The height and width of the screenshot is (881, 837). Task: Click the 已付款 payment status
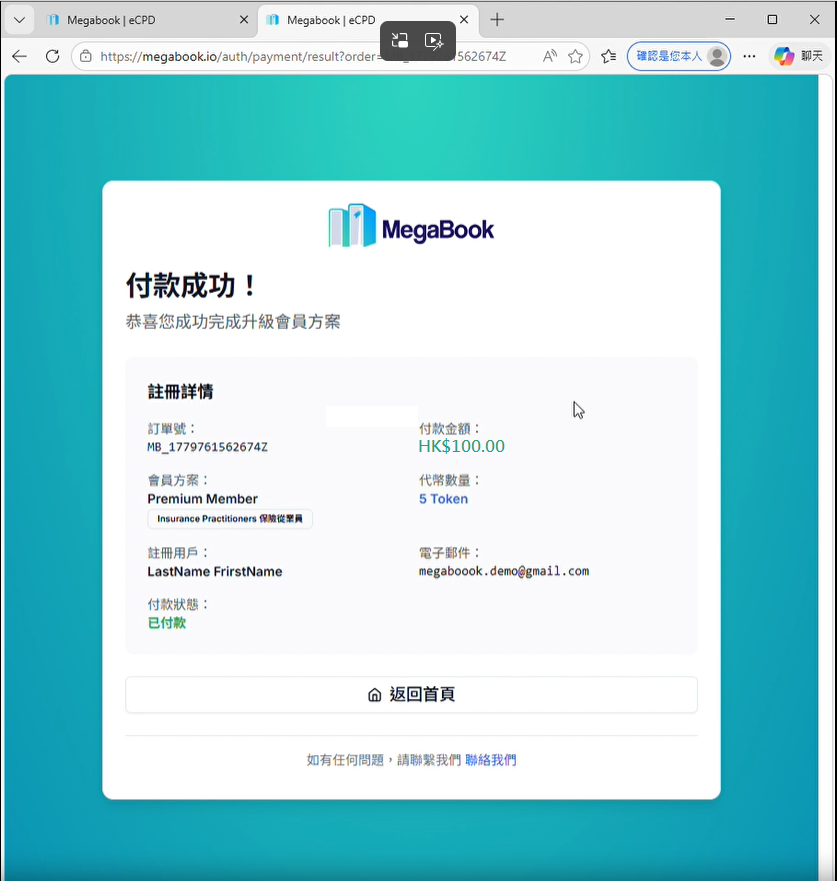(x=166, y=623)
